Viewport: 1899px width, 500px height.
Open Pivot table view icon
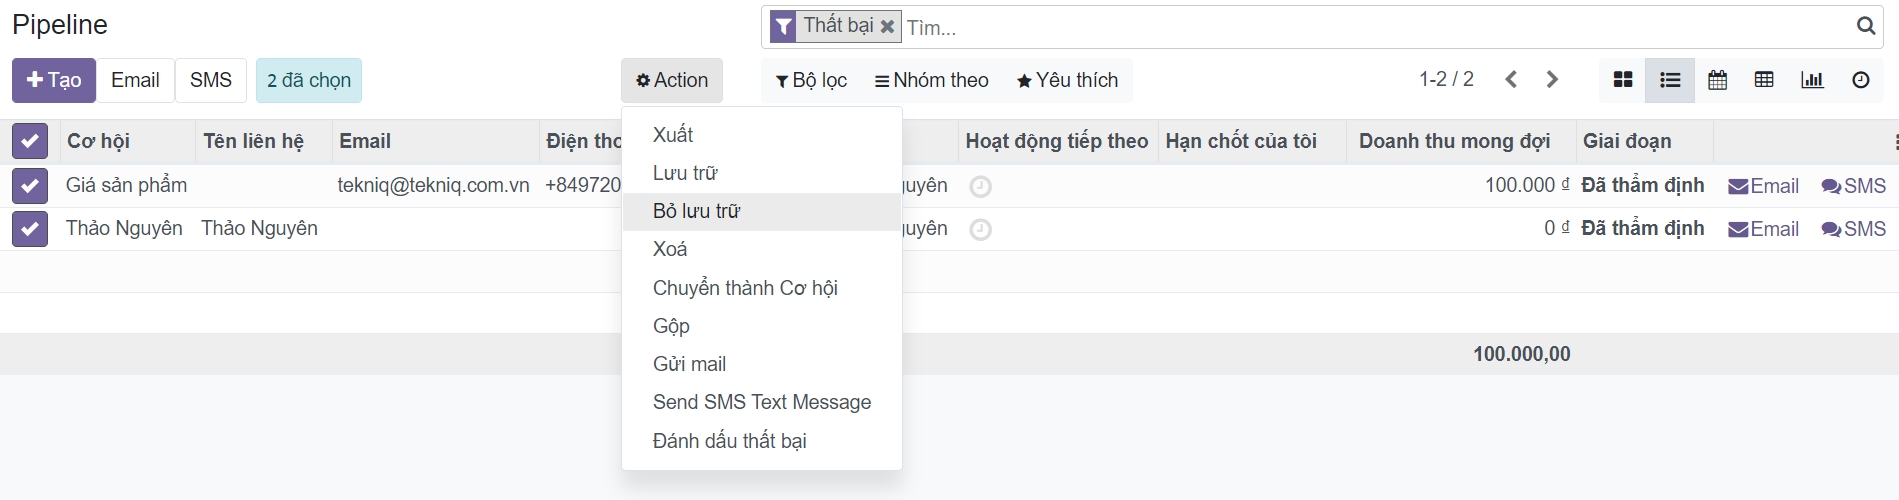pyautogui.click(x=1764, y=80)
